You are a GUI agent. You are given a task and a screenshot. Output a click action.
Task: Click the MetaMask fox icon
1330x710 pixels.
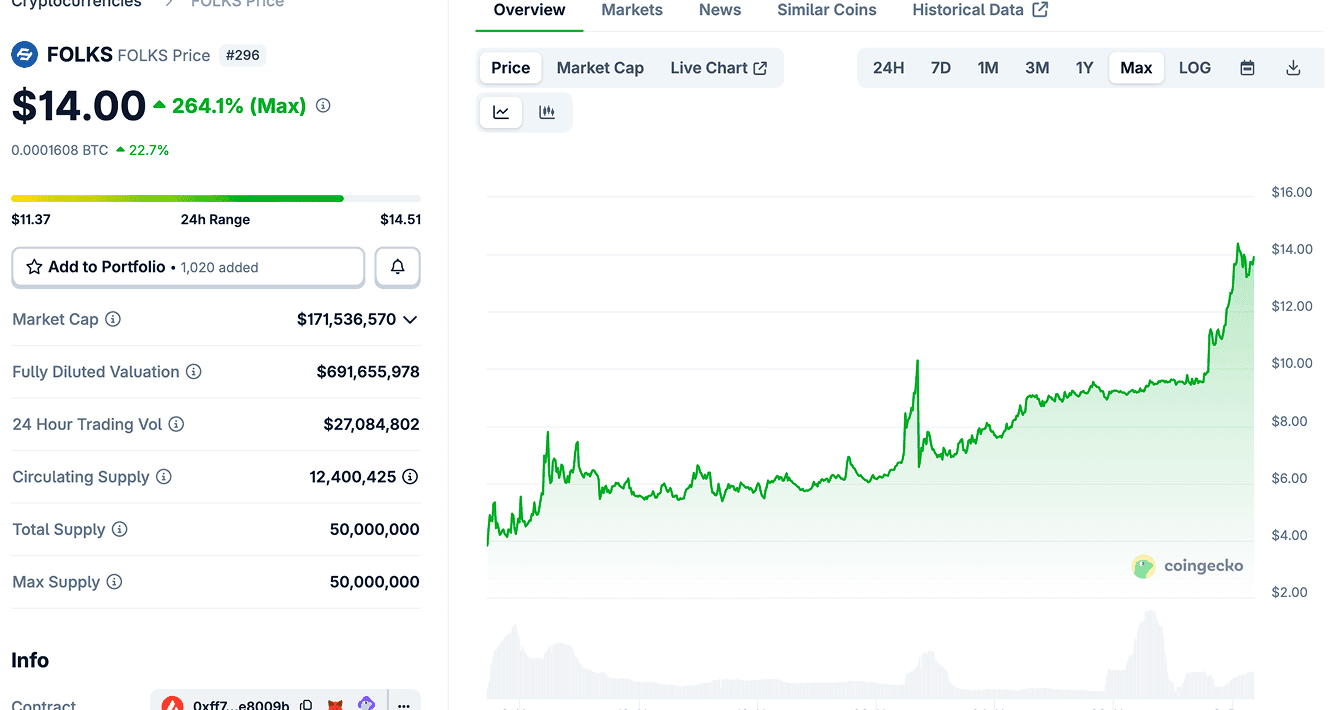point(337,705)
